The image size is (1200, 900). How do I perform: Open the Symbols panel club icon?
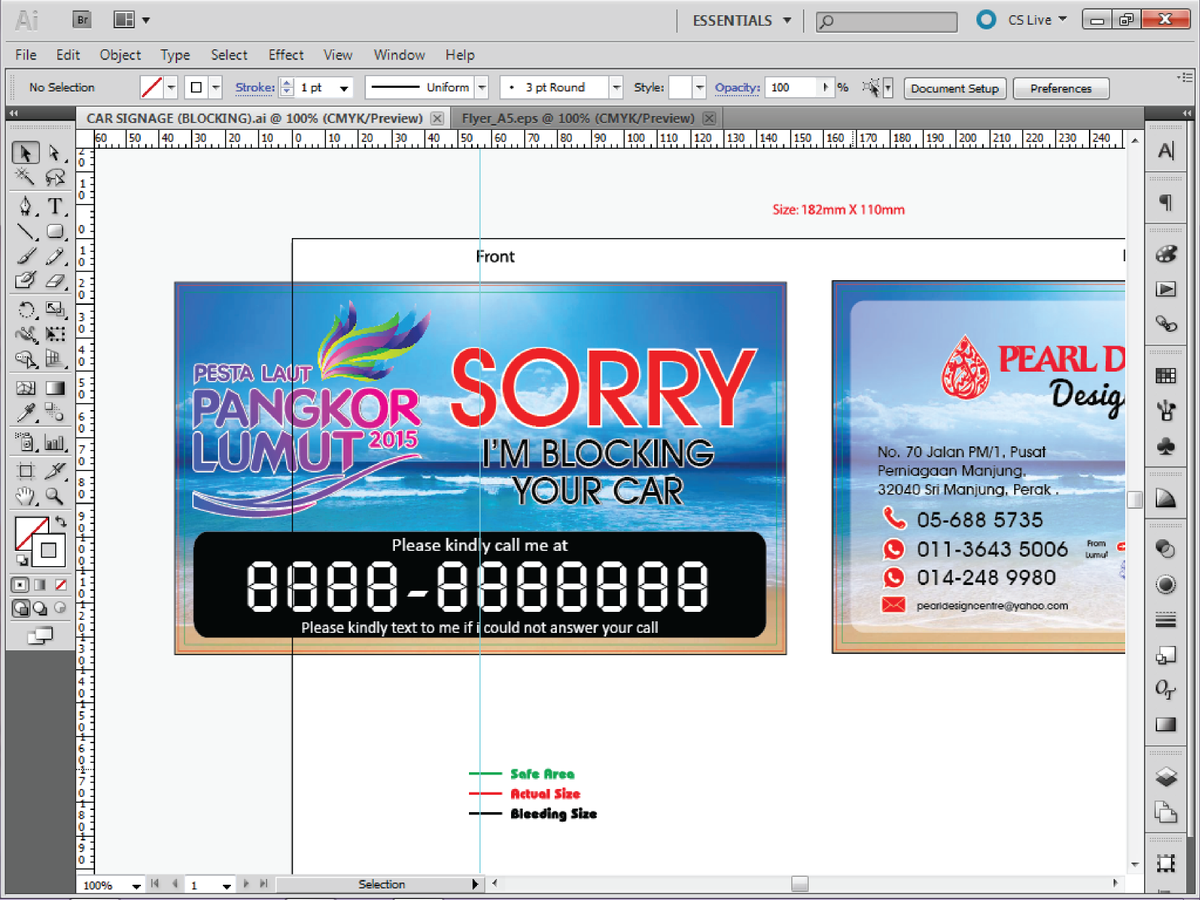pos(1166,445)
